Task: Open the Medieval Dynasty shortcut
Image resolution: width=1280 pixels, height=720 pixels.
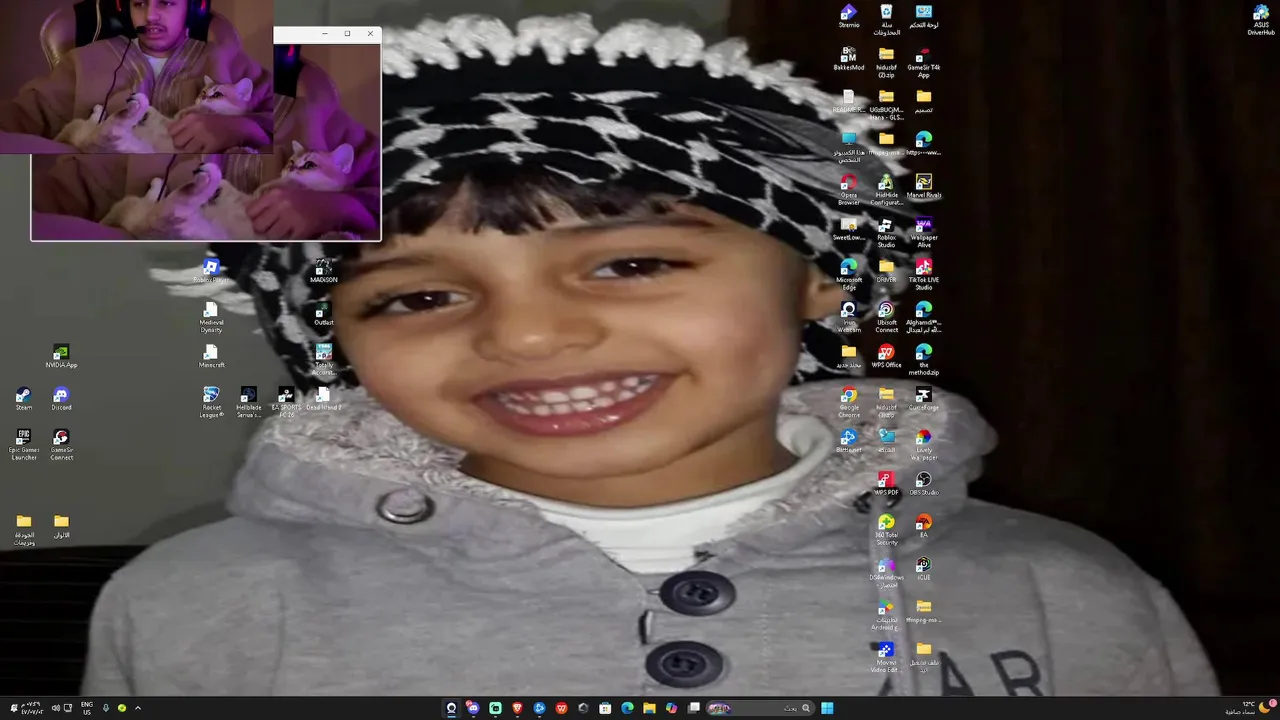Action: pos(211,317)
